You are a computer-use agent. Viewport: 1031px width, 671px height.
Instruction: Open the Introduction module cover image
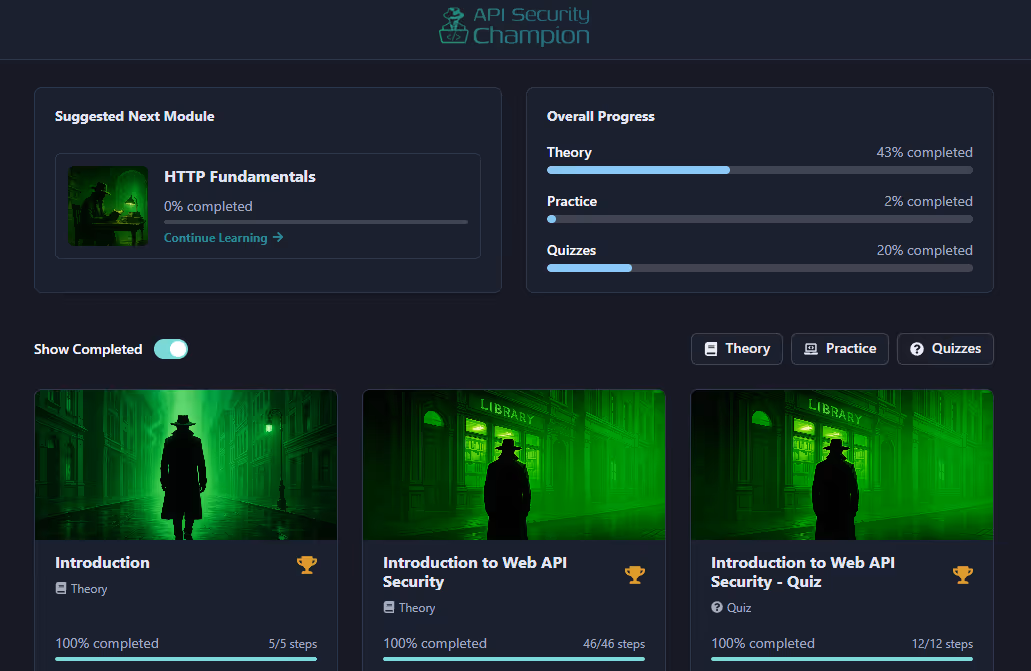186,465
